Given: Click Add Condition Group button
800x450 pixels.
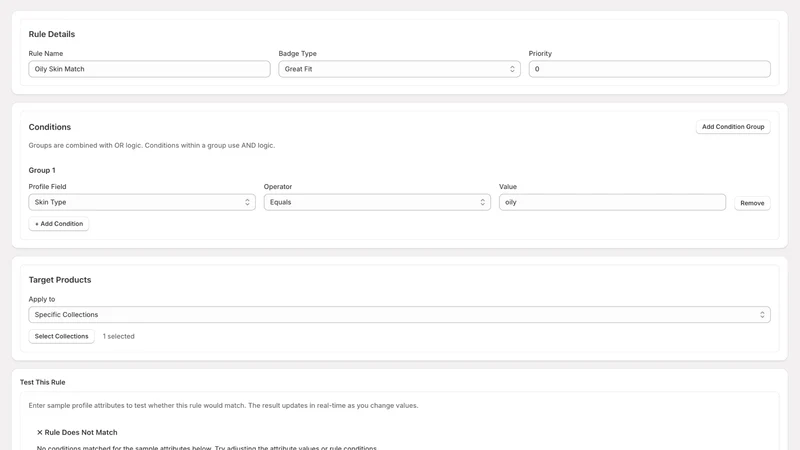Looking at the screenshot, I should (x=733, y=127).
